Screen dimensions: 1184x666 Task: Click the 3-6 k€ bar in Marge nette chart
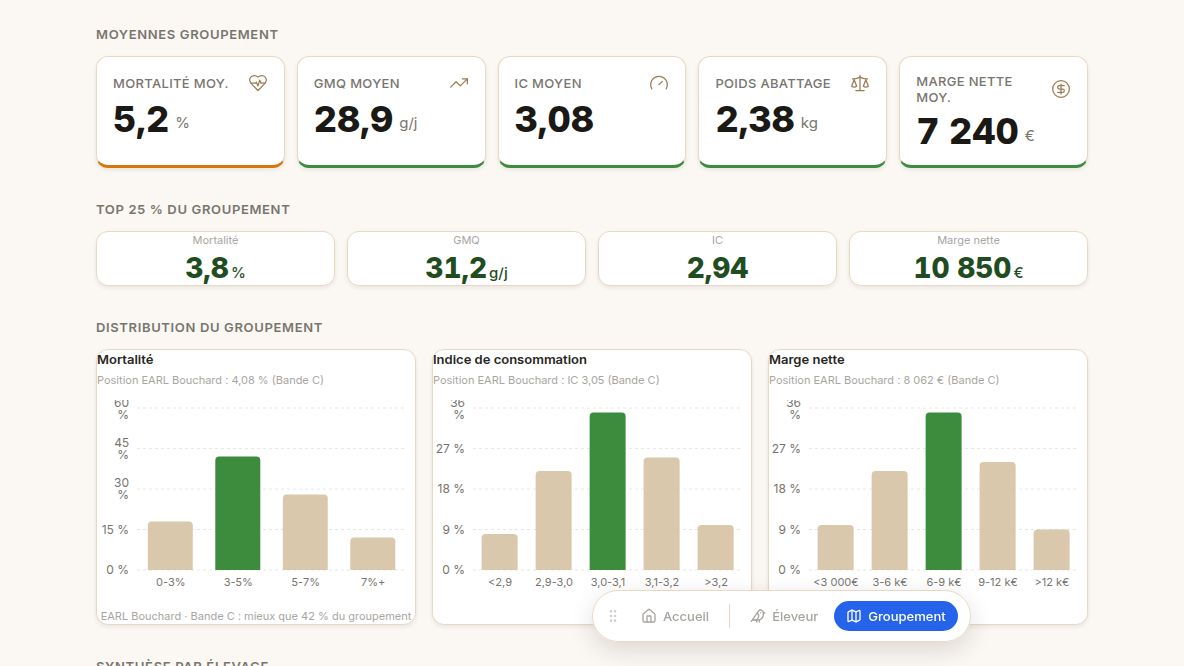click(x=890, y=520)
